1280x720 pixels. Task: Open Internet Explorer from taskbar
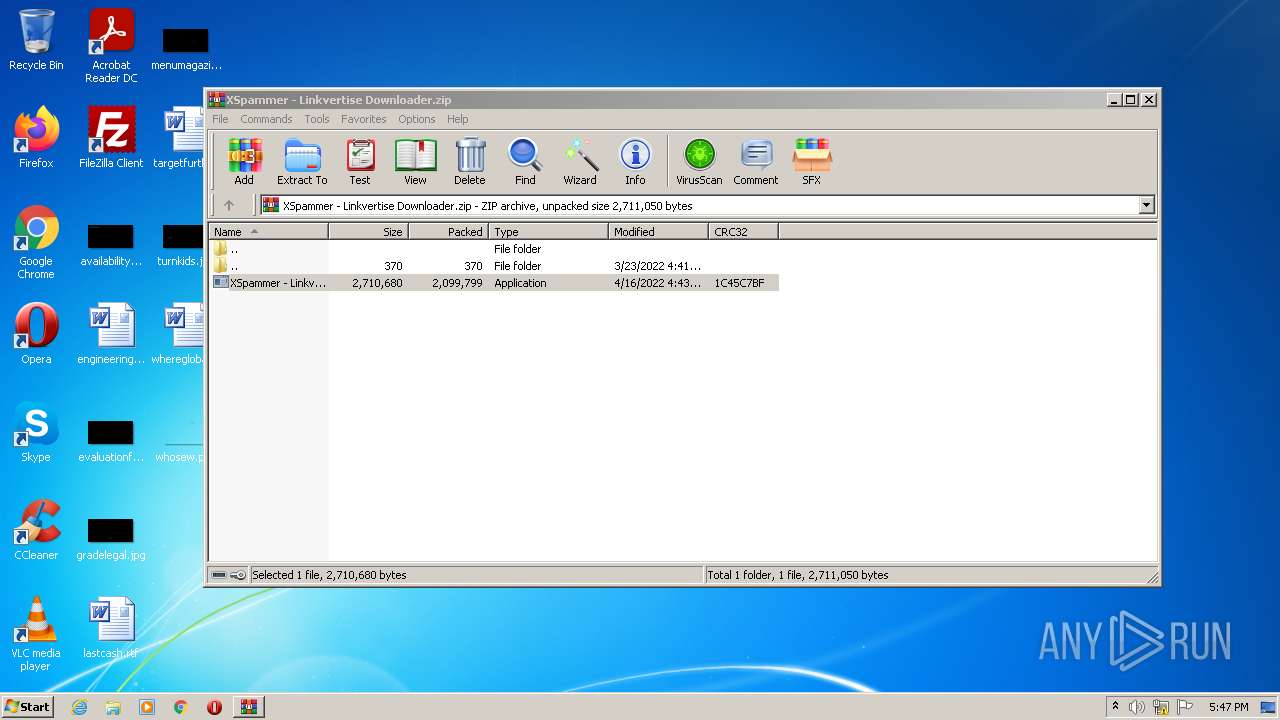pos(79,707)
